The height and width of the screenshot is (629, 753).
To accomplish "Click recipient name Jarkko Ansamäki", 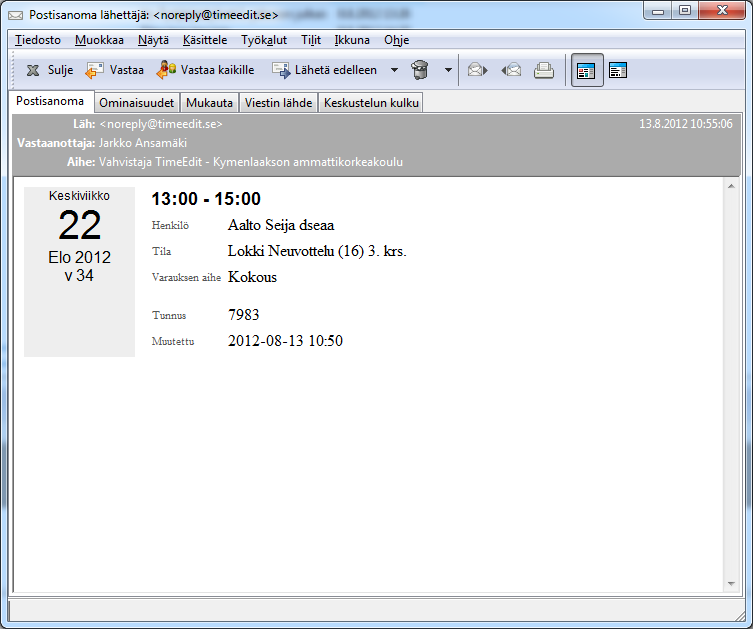I will click(143, 143).
